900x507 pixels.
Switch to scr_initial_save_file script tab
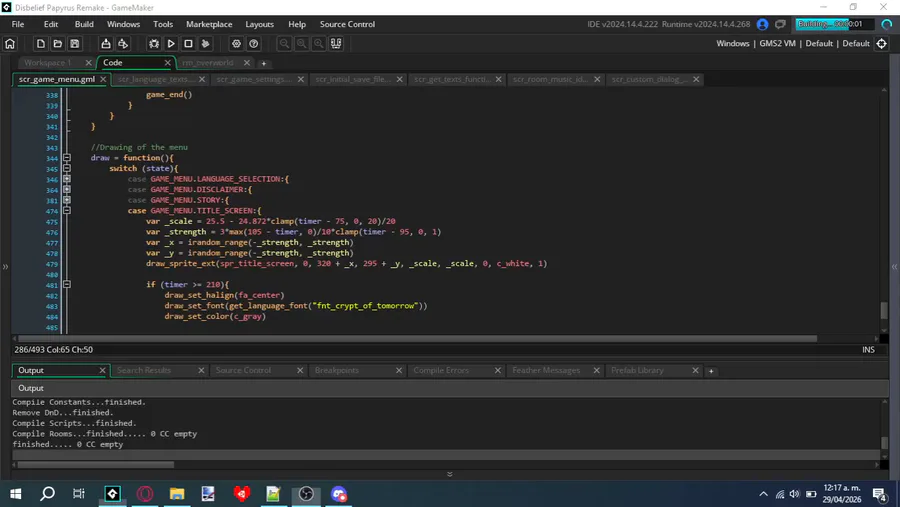pyautogui.click(x=352, y=79)
